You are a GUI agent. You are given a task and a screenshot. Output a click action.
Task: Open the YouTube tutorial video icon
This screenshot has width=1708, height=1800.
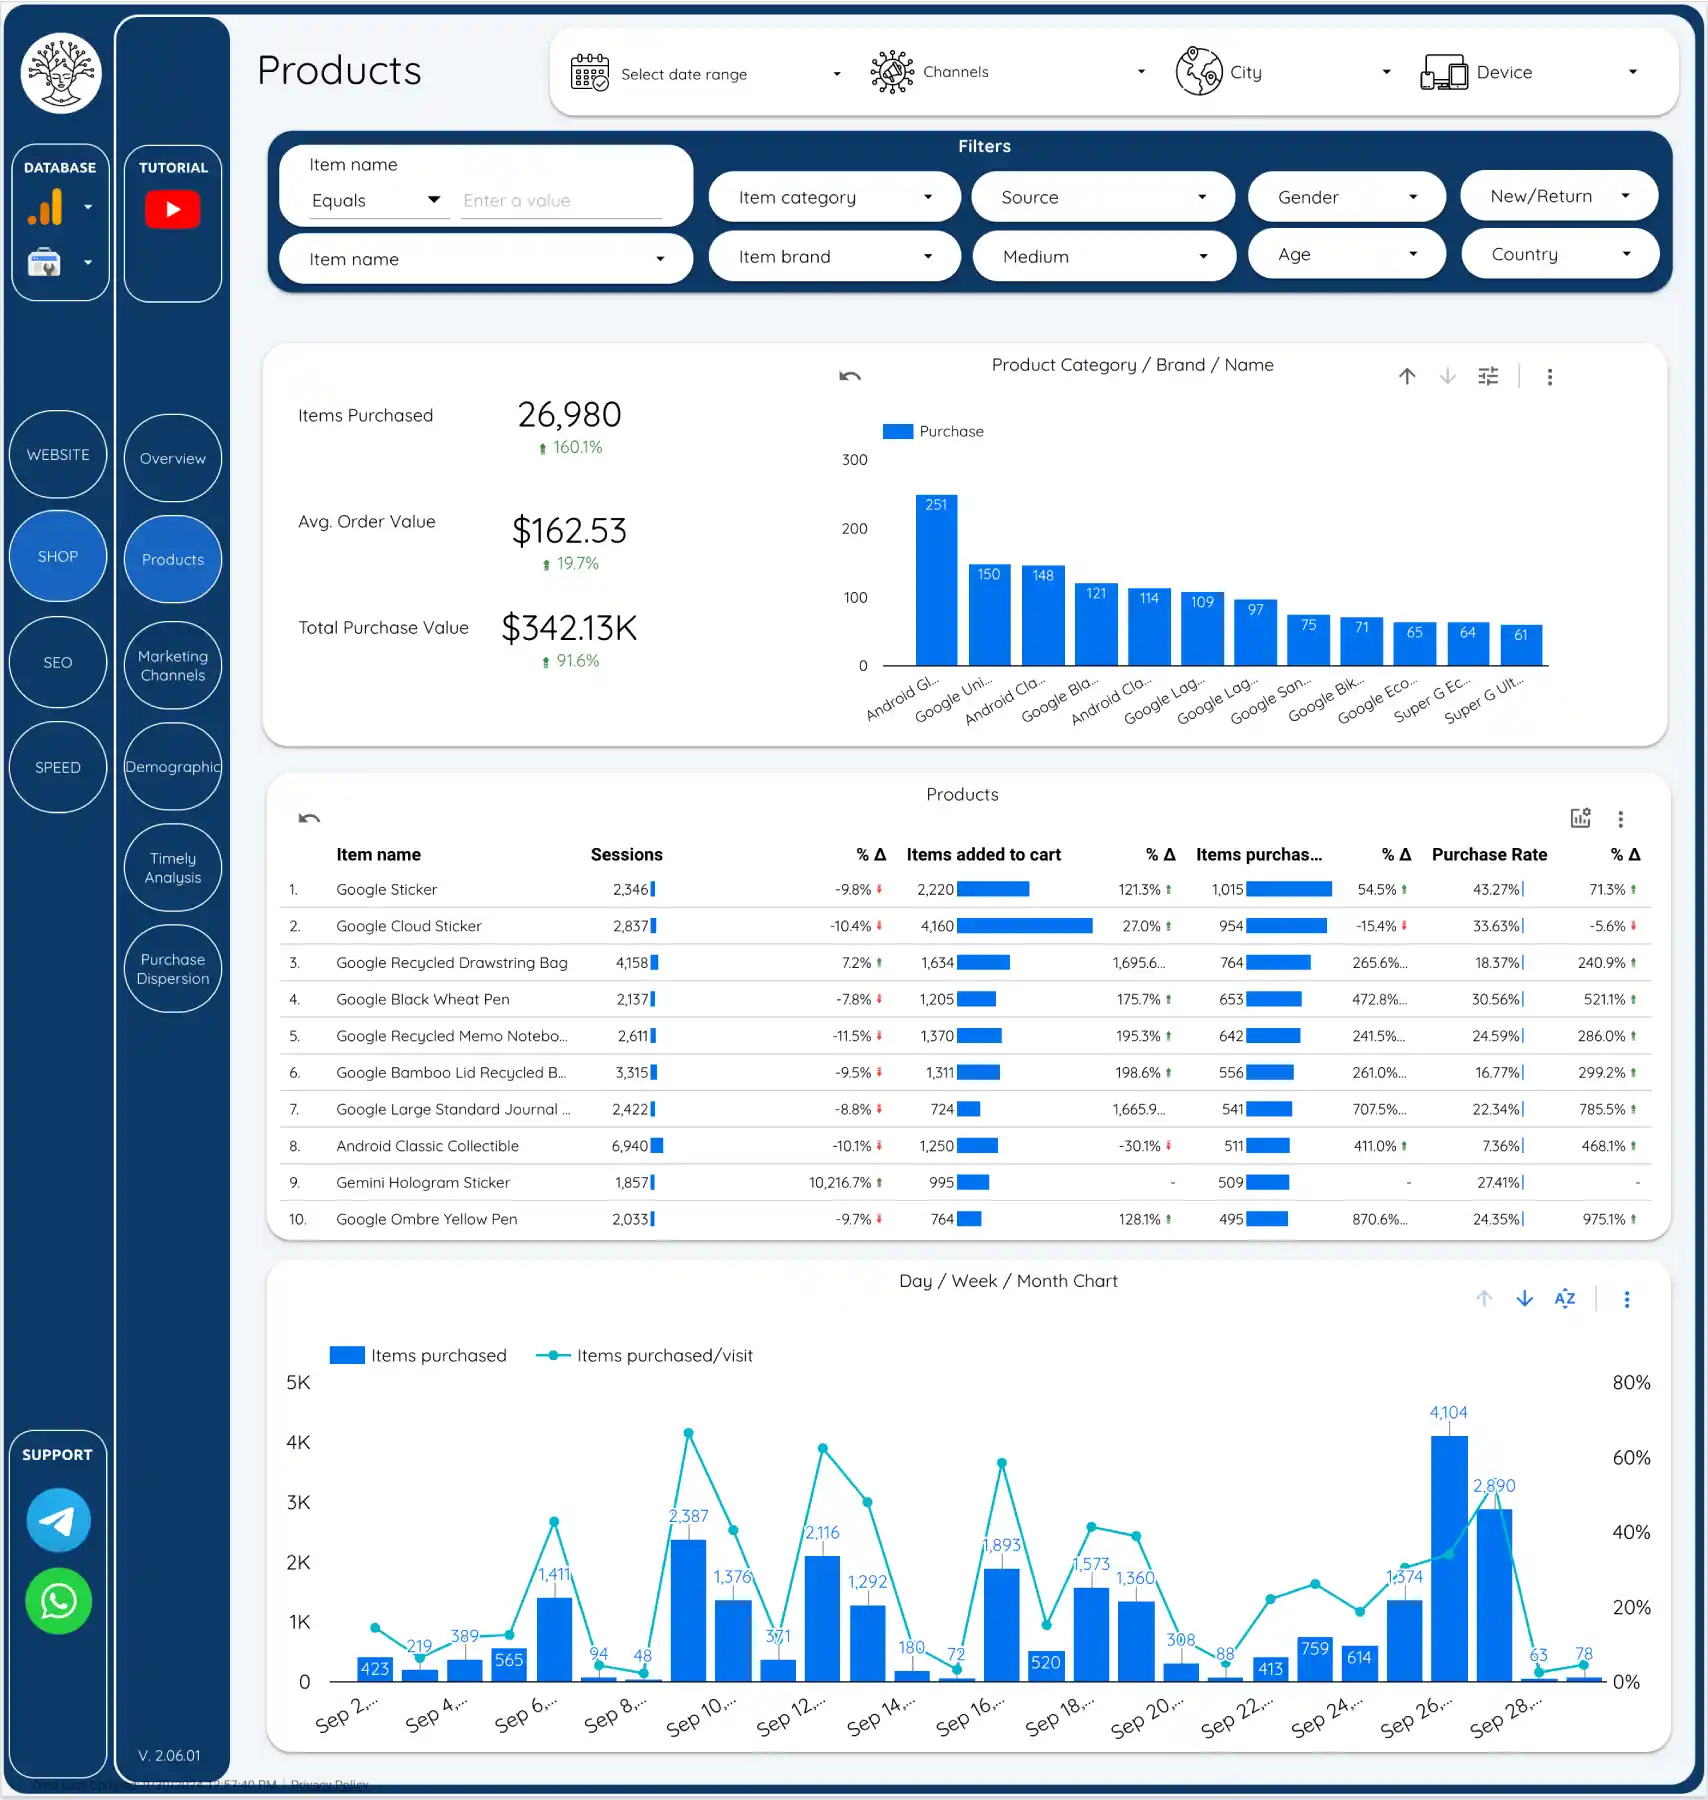point(173,210)
